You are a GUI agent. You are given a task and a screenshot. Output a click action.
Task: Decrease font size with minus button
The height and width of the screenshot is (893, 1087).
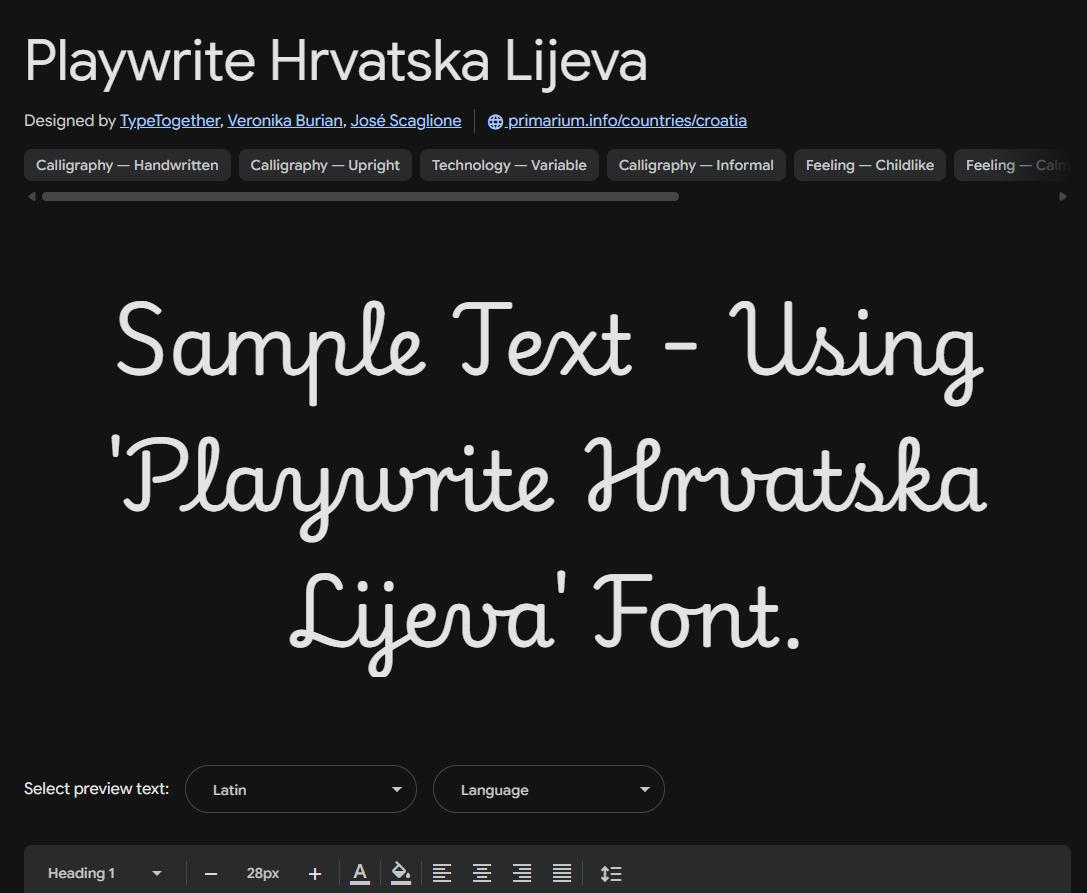211,874
